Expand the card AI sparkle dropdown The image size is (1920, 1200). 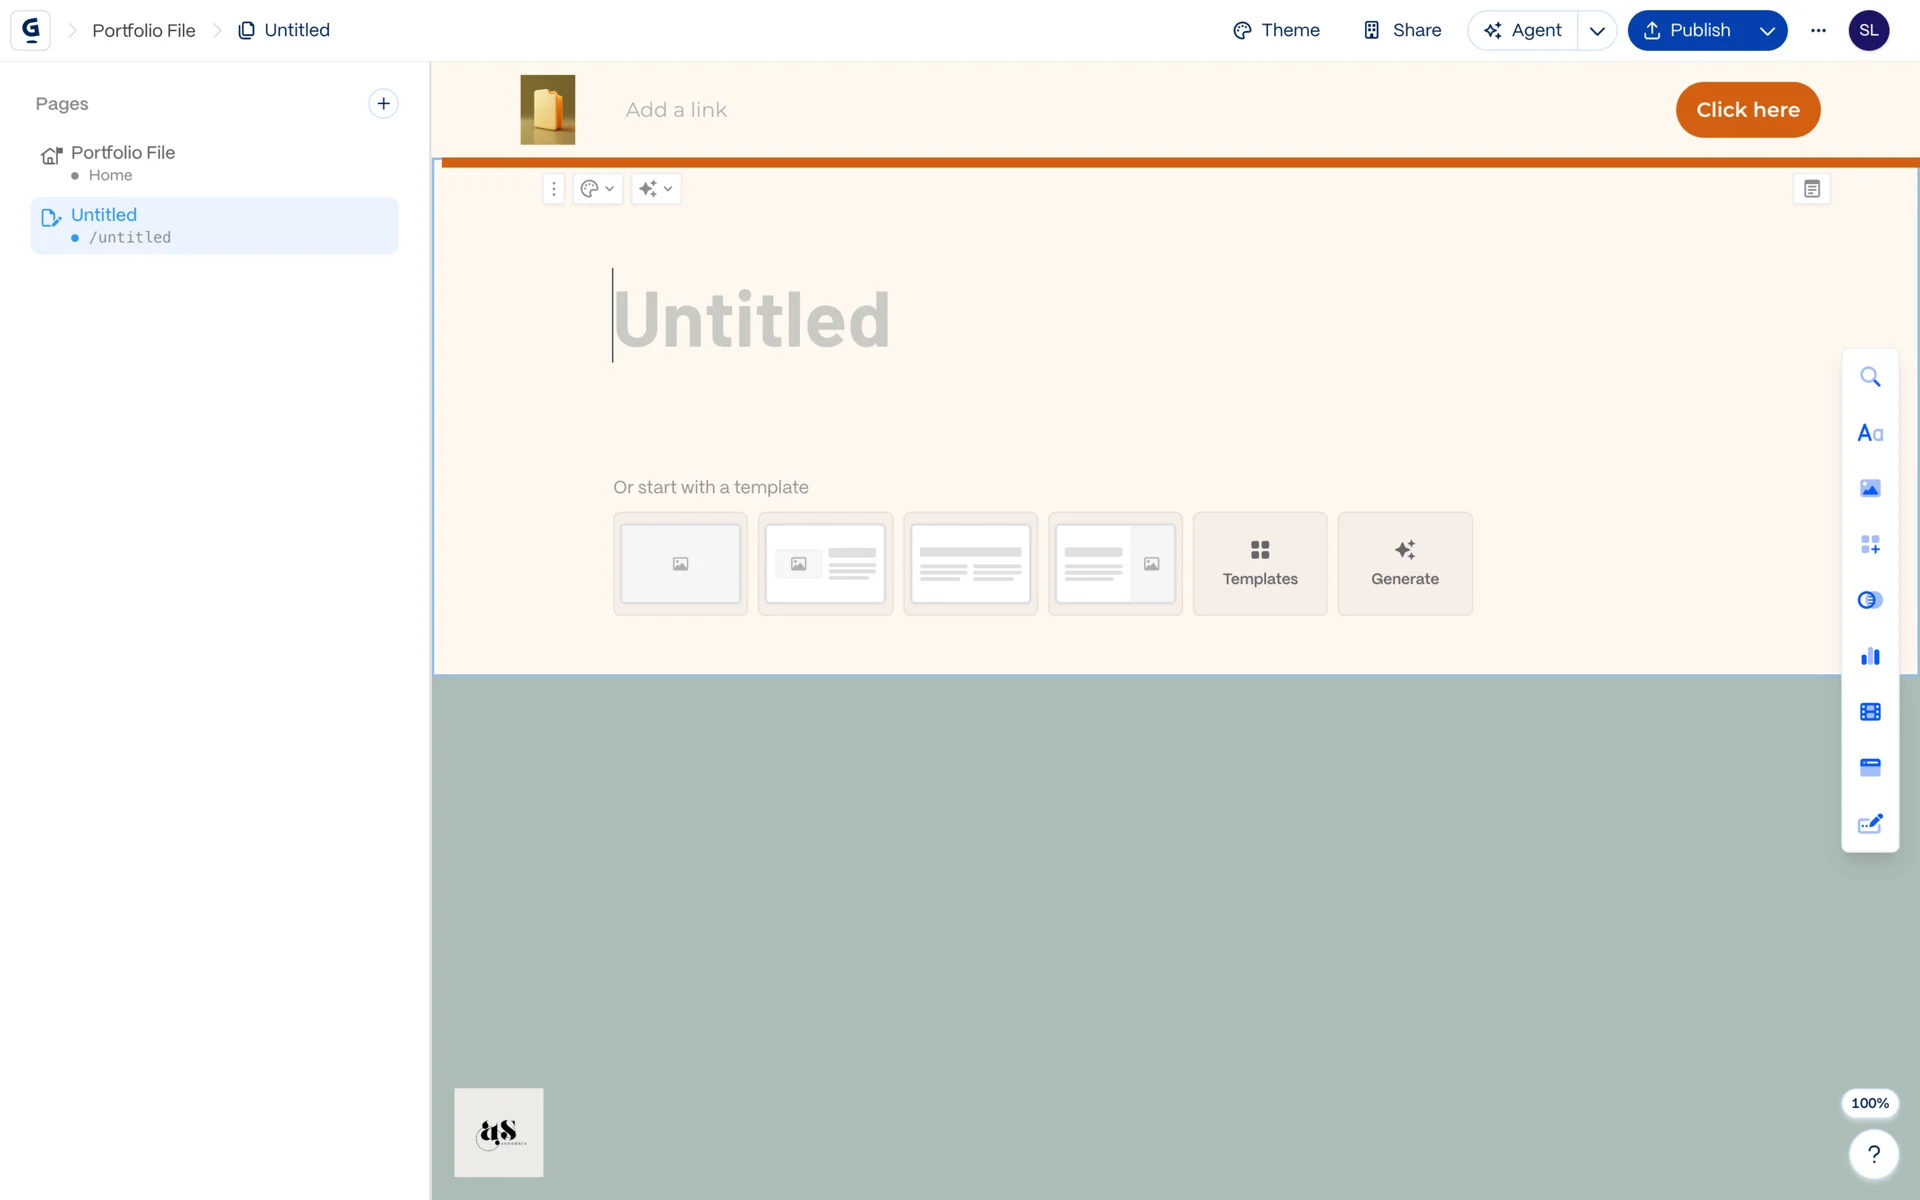point(656,189)
